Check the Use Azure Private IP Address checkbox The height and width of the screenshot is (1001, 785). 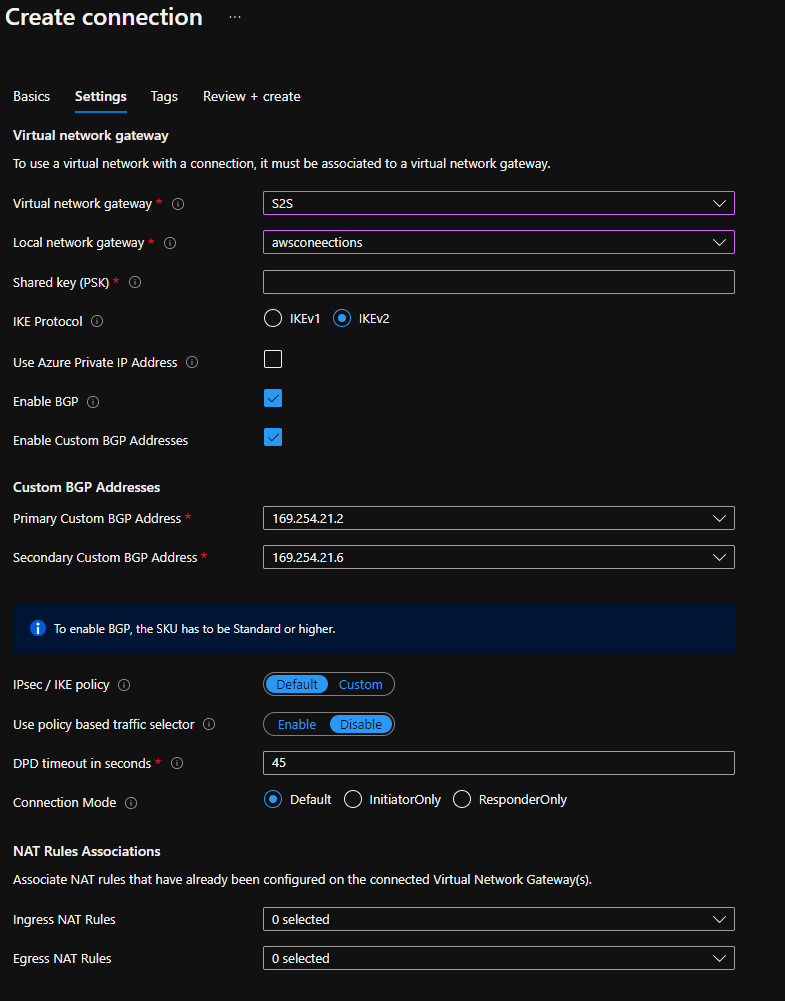(x=272, y=358)
